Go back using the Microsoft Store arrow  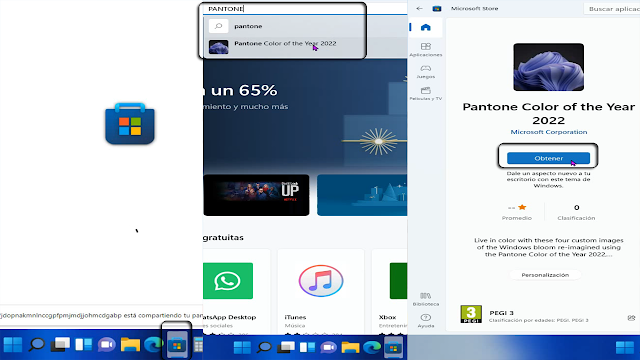(419, 9)
